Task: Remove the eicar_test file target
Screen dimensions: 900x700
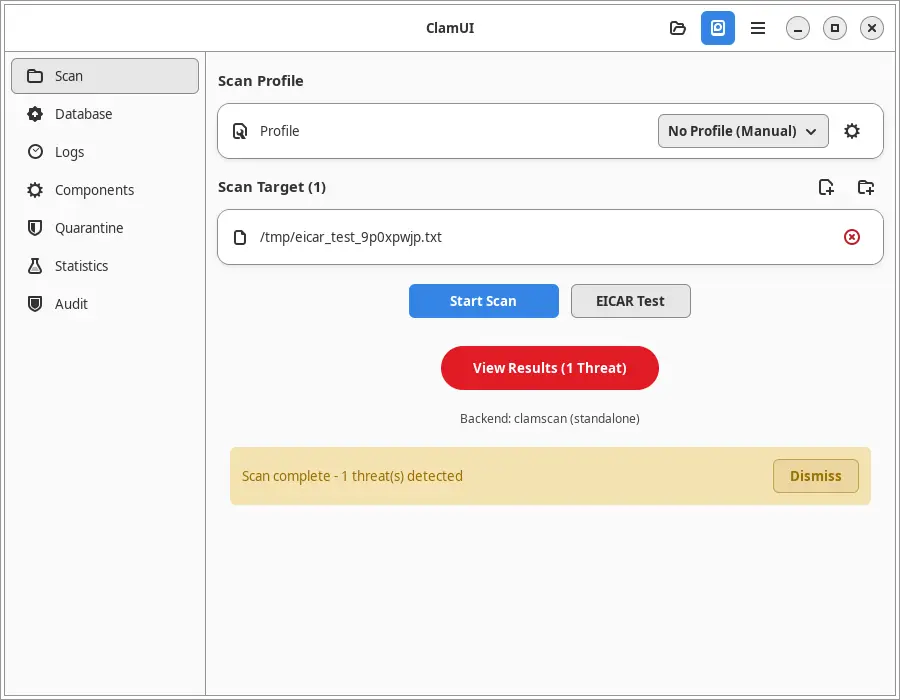Action: click(852, 237)
